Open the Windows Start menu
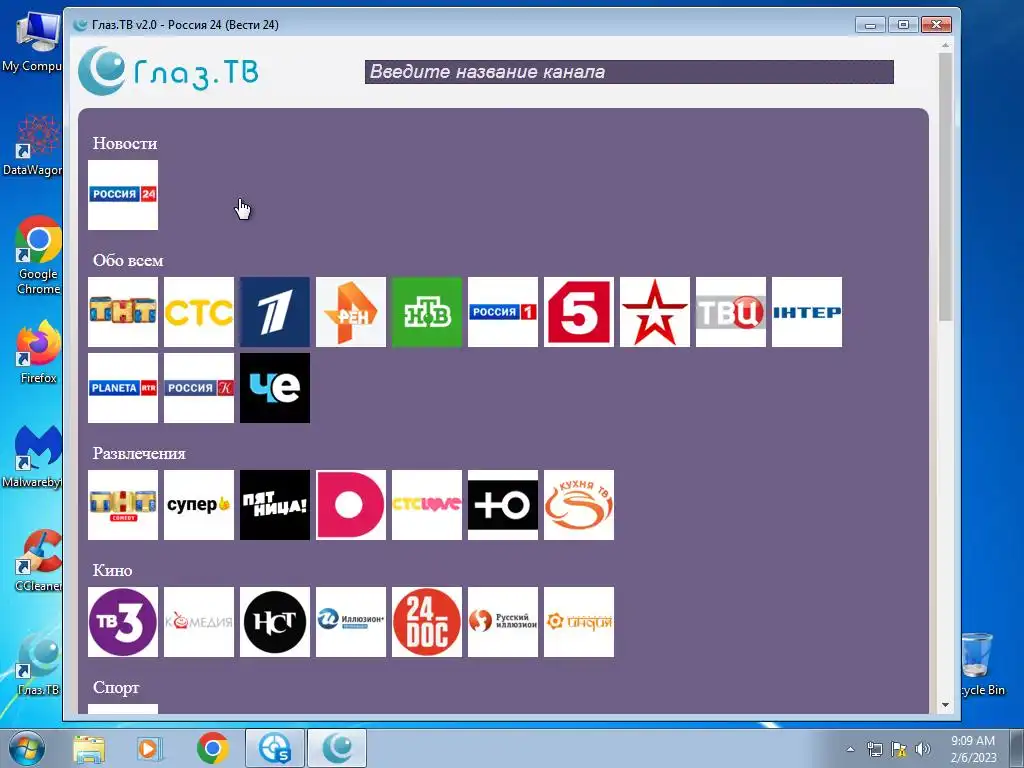Screen dimensions: 1024x768 (x=25, y=748)
